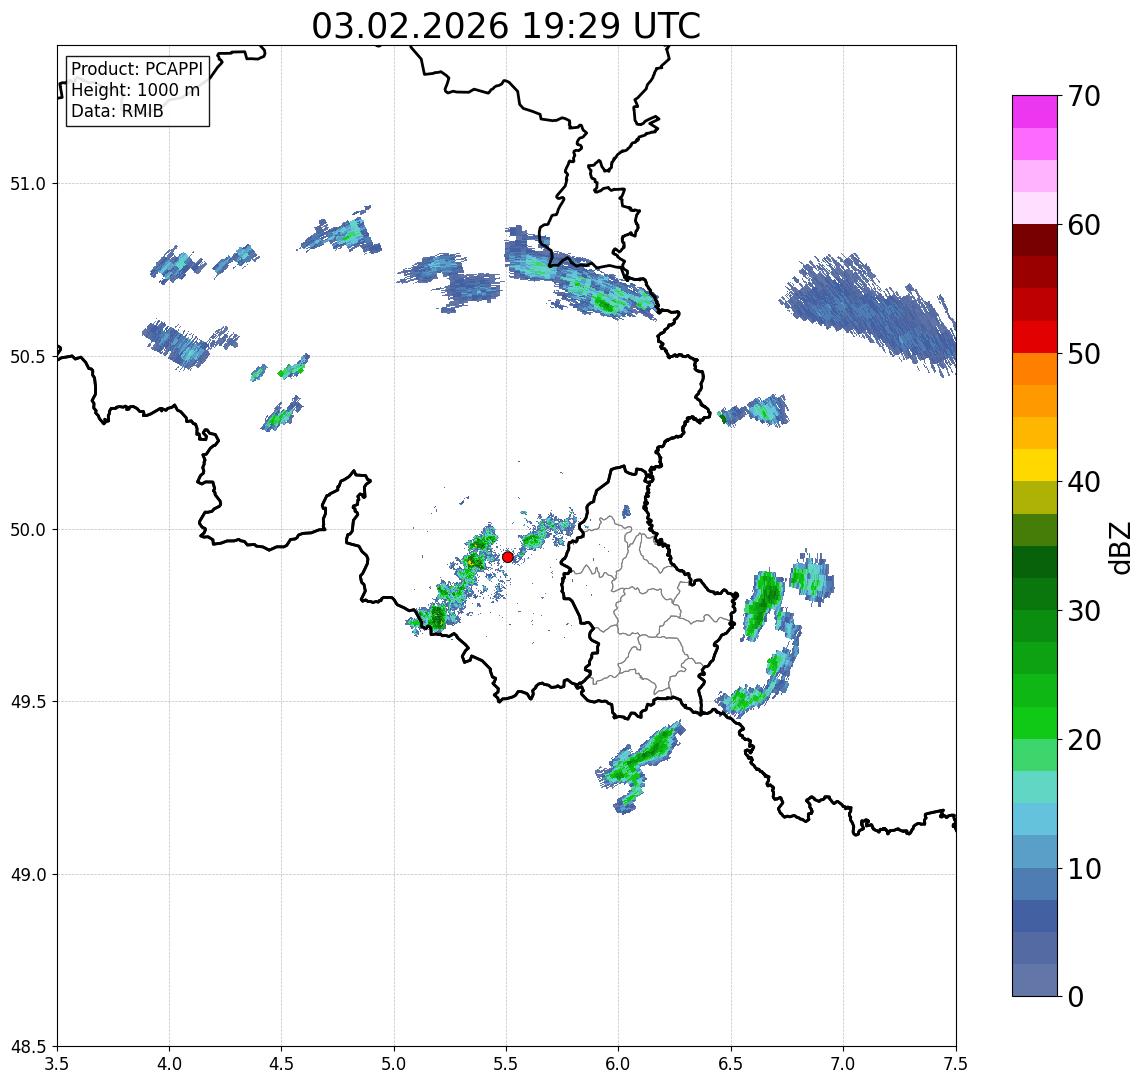Click the 'dBZ' colorbar label
Viewport: 1145px width, 1084px height.
tap(1119, 548)
